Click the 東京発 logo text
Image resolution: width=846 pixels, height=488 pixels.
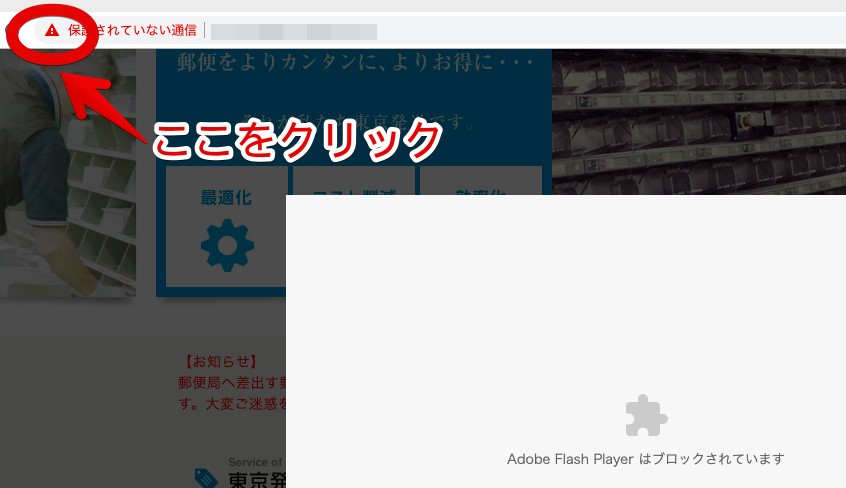(257, 480)
